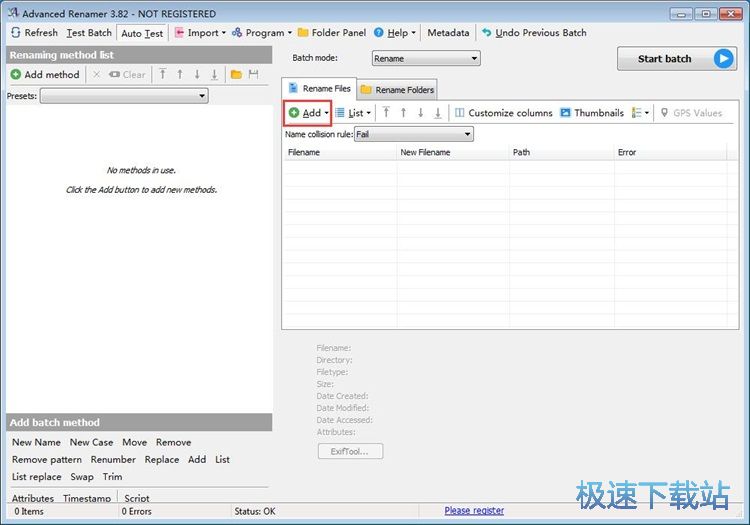This screenshot has width=750, height=525.
Task: Add Trim batch method
Action: tap(112, 477)
